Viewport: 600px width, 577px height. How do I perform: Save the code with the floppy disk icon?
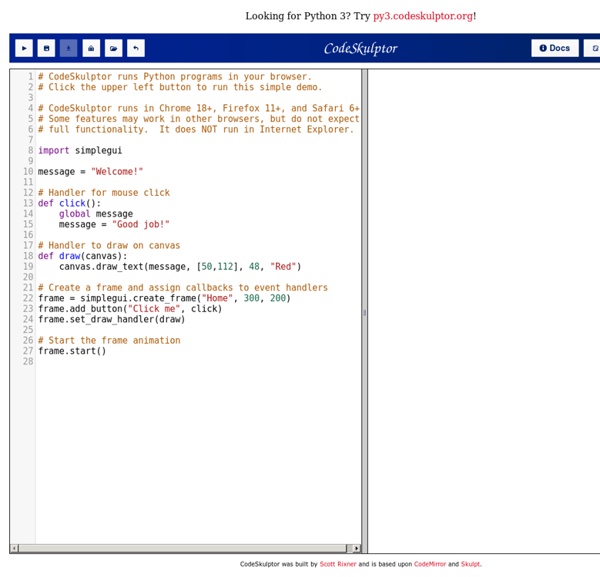click(x=46, y=48)
